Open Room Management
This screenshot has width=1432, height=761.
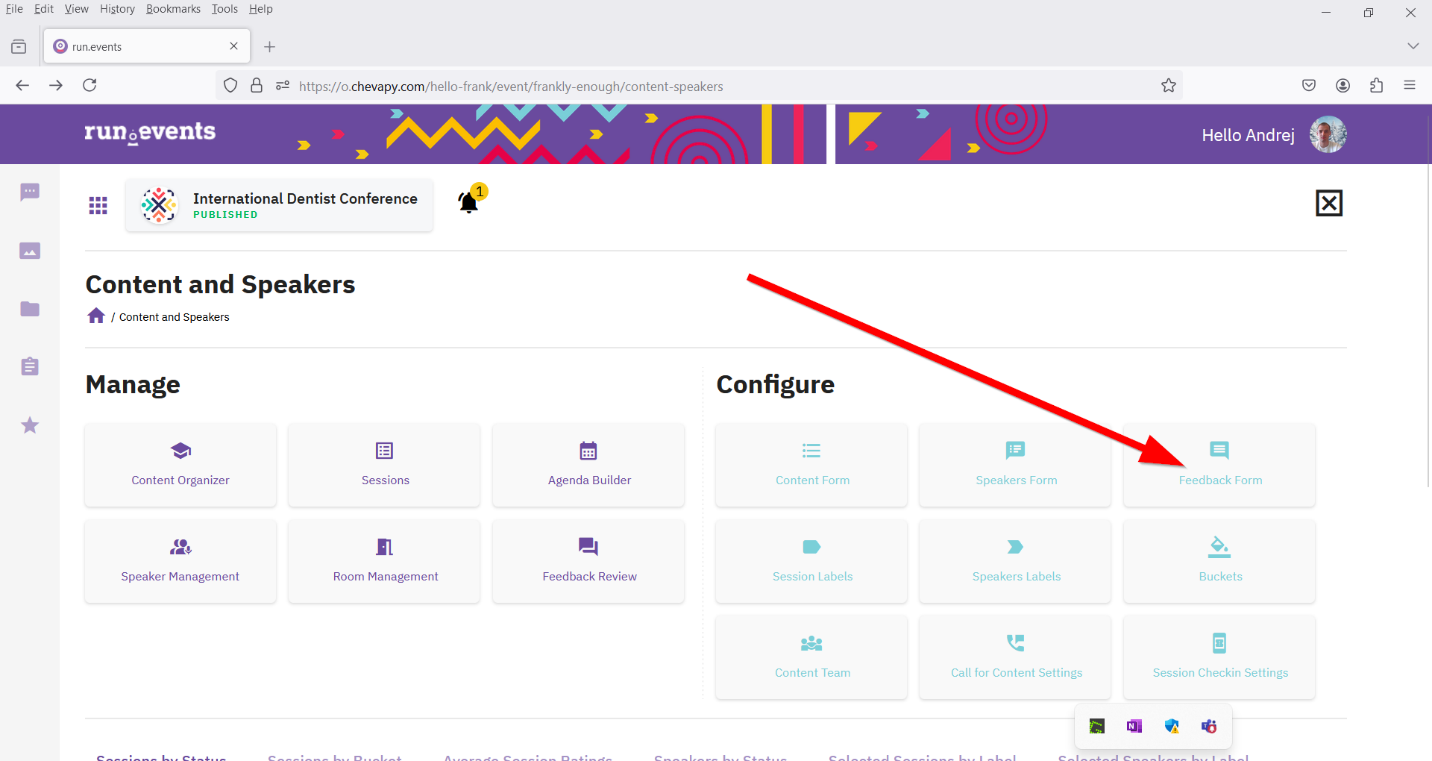point(385,561)
